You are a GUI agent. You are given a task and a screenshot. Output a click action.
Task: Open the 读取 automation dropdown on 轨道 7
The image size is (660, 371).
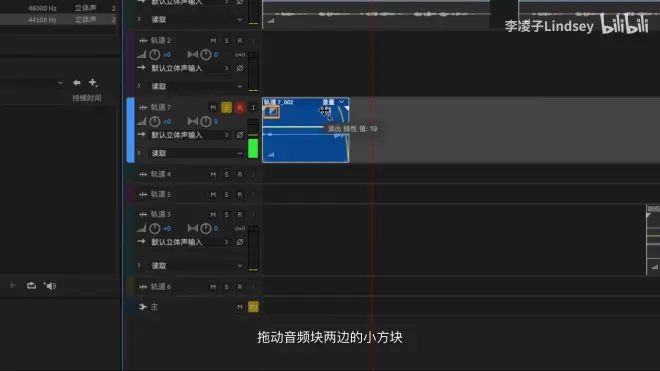tap(196, 153)
